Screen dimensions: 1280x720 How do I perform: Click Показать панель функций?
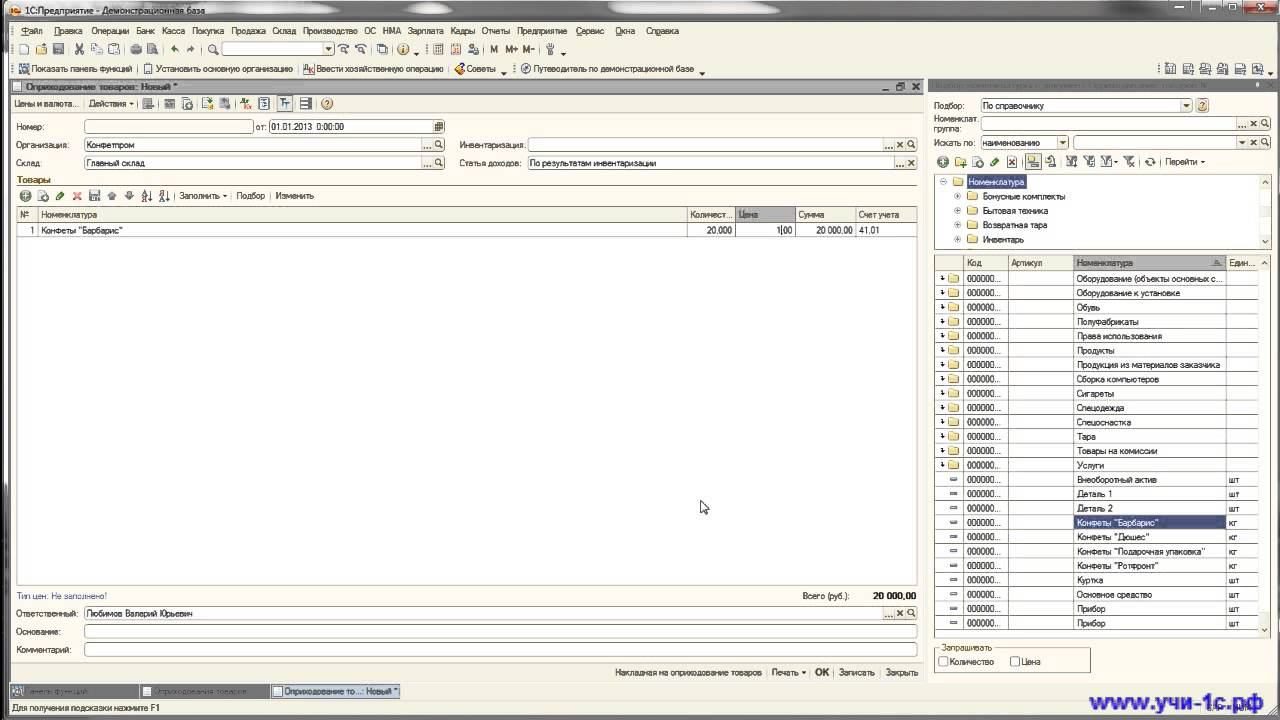75,69
